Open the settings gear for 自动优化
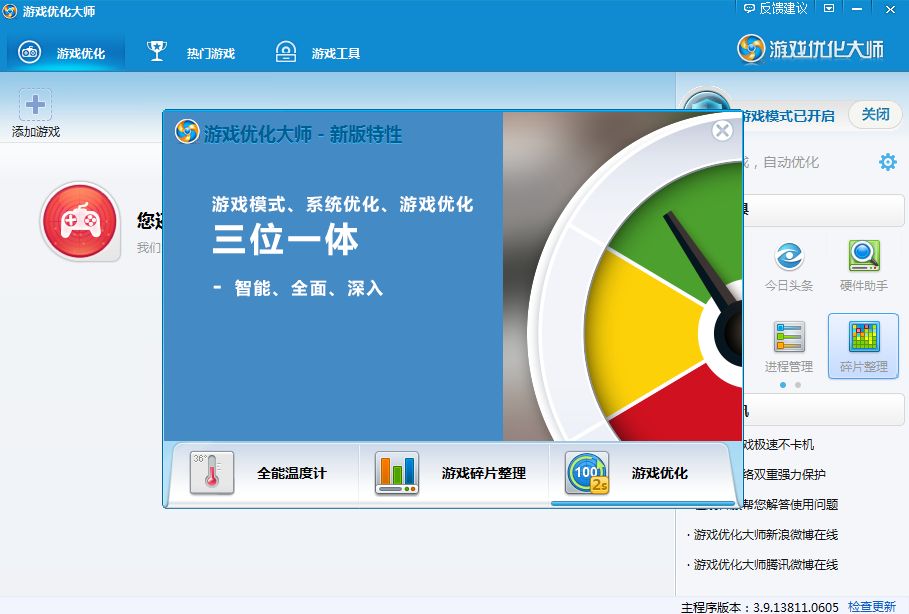 tap(886, 161)
